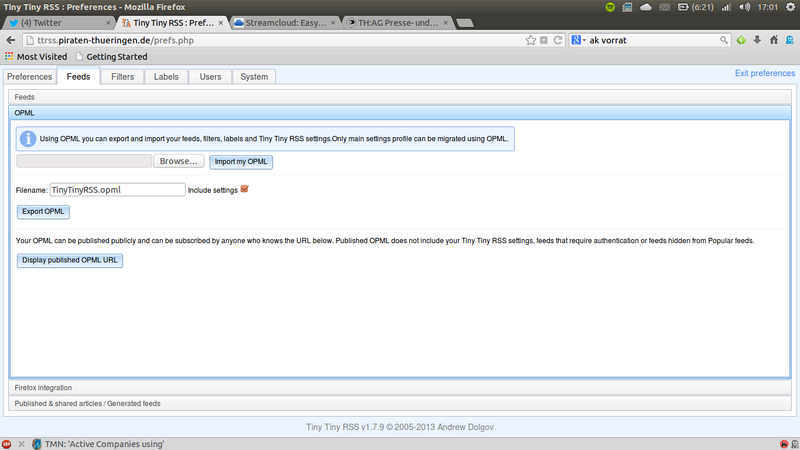Click the TMN 'Active Companies using' status item
This screenshot has width=800, height=450.
98,444
